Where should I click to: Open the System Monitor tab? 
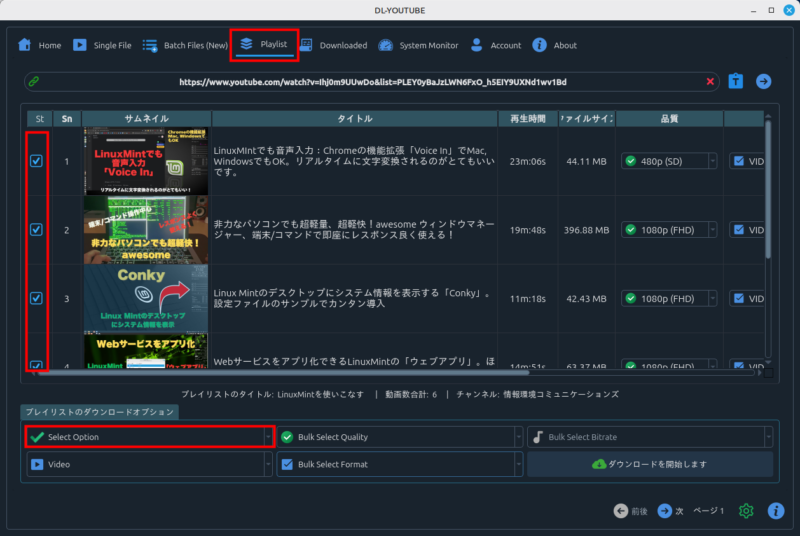click(419, 45)
